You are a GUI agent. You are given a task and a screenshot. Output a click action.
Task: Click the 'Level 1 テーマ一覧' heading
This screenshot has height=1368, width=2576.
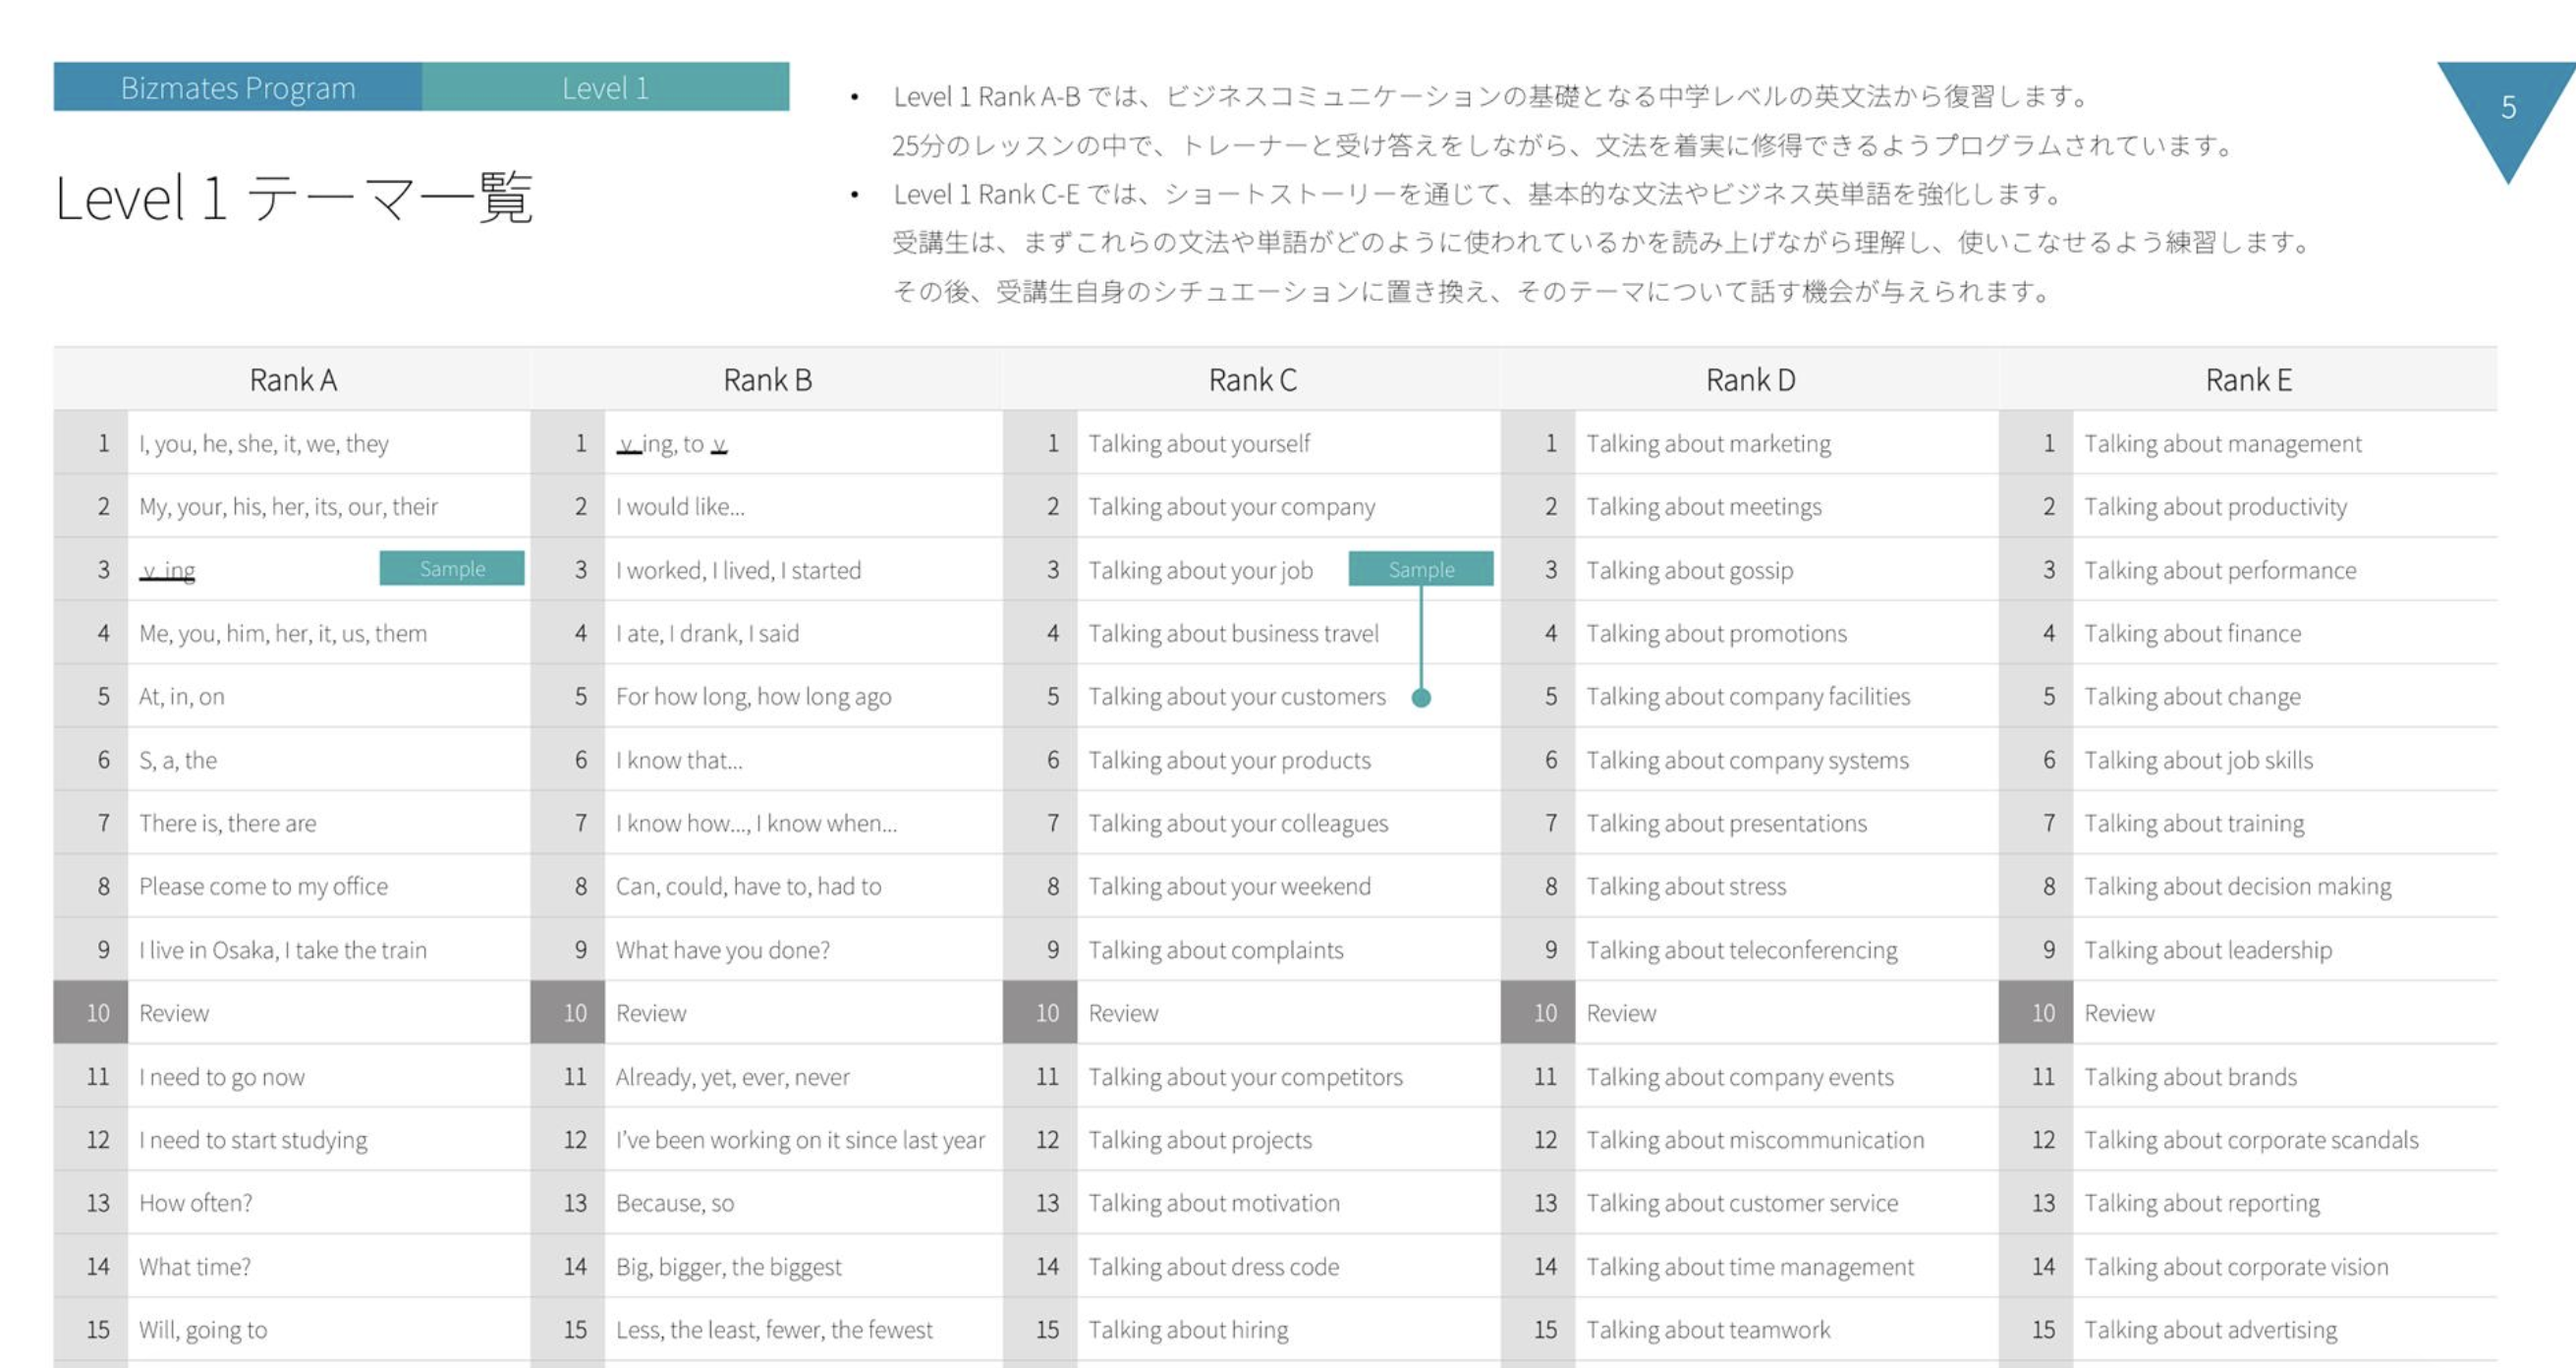click(293, 197)
